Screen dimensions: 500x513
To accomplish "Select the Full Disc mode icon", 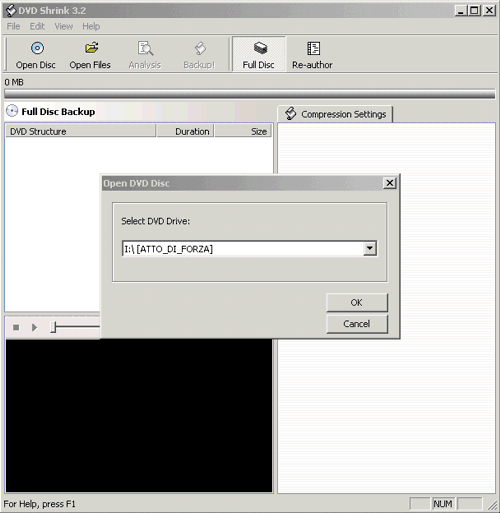I will pos(260,48).
